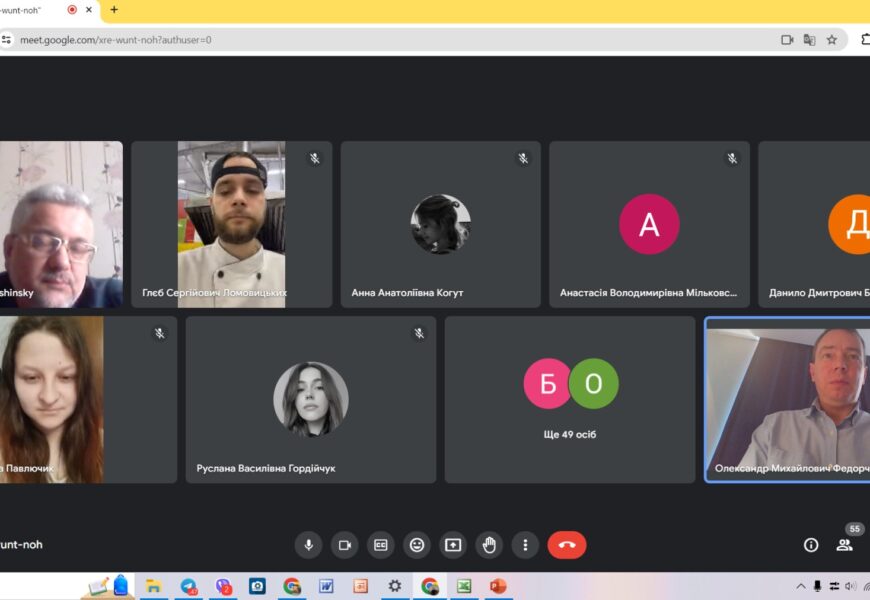Image resolution: width=870 pixels, height=600 pixels.
Task: Turn off the camera in Meet
Action: click(345, 545)
